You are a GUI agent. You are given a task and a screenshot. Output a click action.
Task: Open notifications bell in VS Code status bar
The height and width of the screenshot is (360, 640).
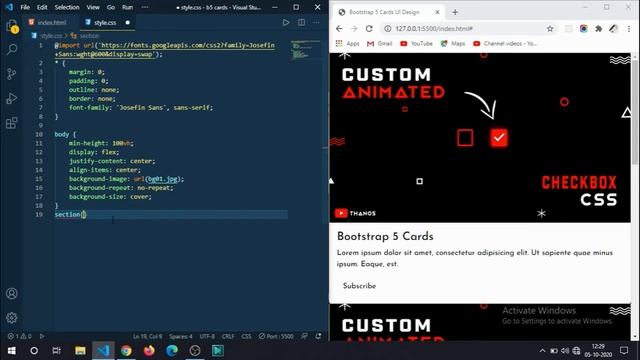coord(318,336)
